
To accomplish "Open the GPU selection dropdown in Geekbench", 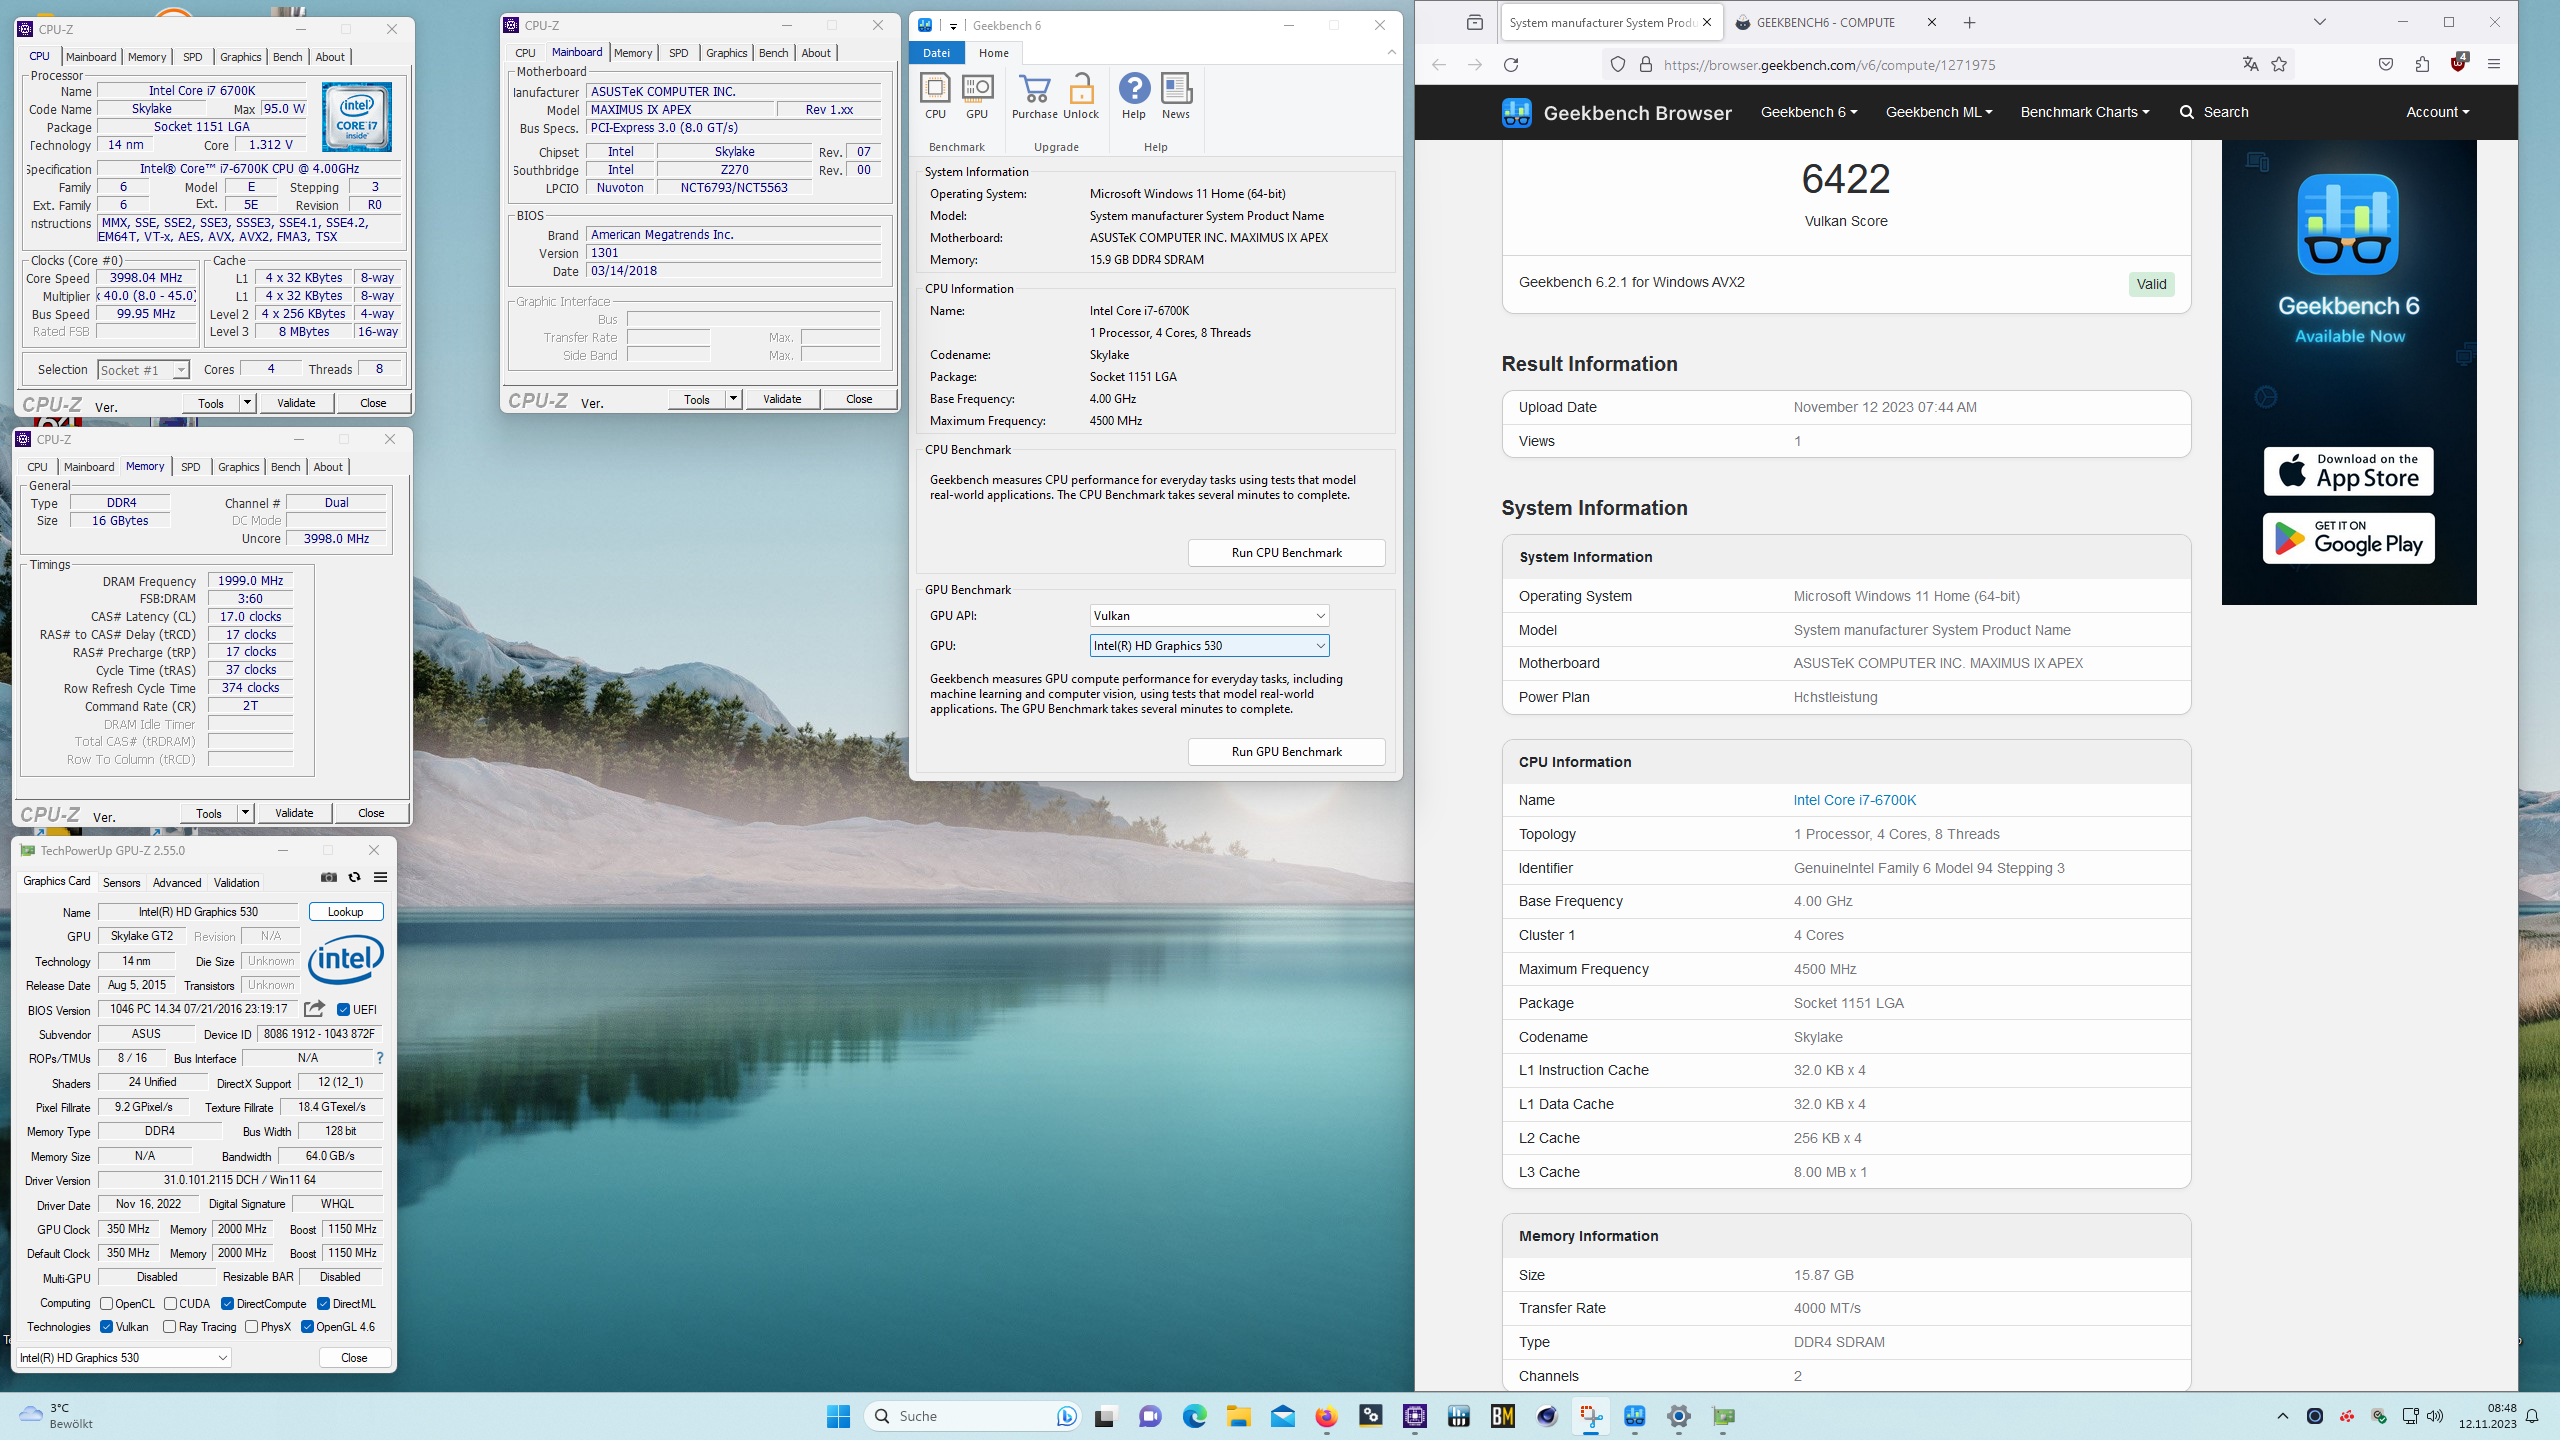I will coord(1209,646).
